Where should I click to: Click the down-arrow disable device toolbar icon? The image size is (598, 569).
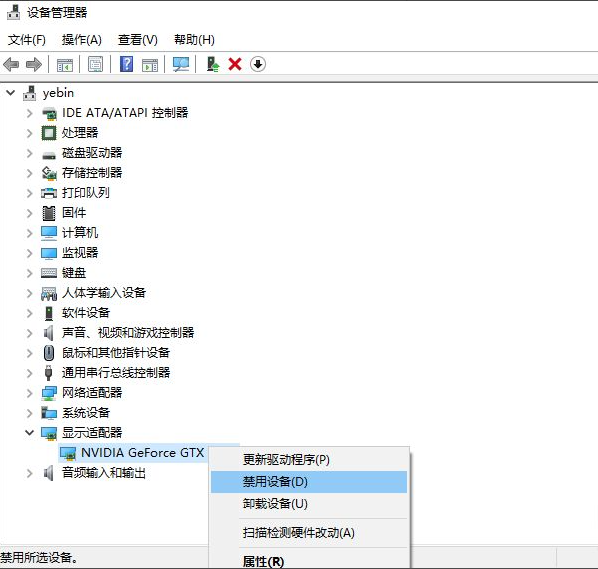tap(258, 64)
